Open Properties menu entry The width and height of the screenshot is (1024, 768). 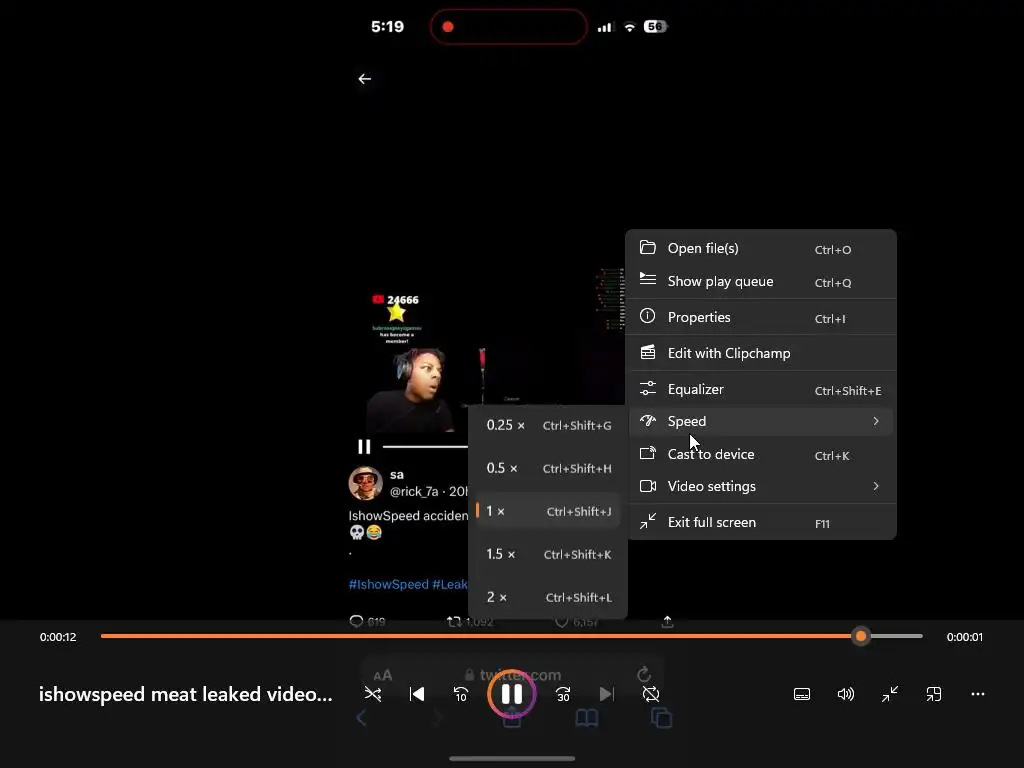pyautogui.click(x=761, y=317)
